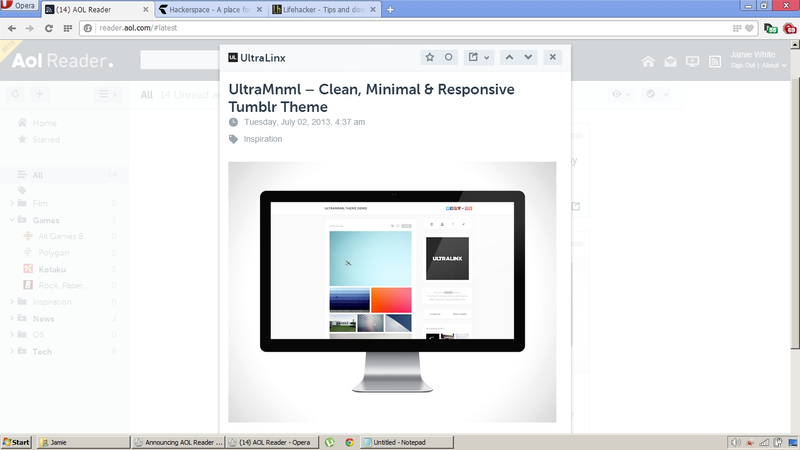Click the Inspiration tag
Image resolution: width=800 pixels, height=450 pixels.
[263, 139]
